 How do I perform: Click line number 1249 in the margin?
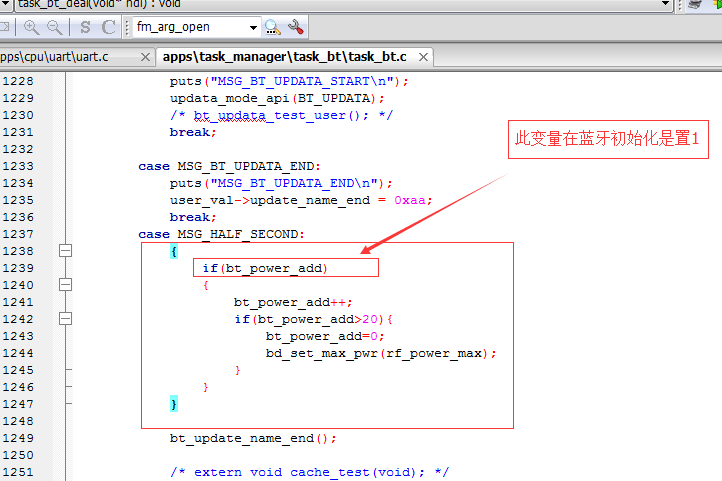tap(18, 438)
